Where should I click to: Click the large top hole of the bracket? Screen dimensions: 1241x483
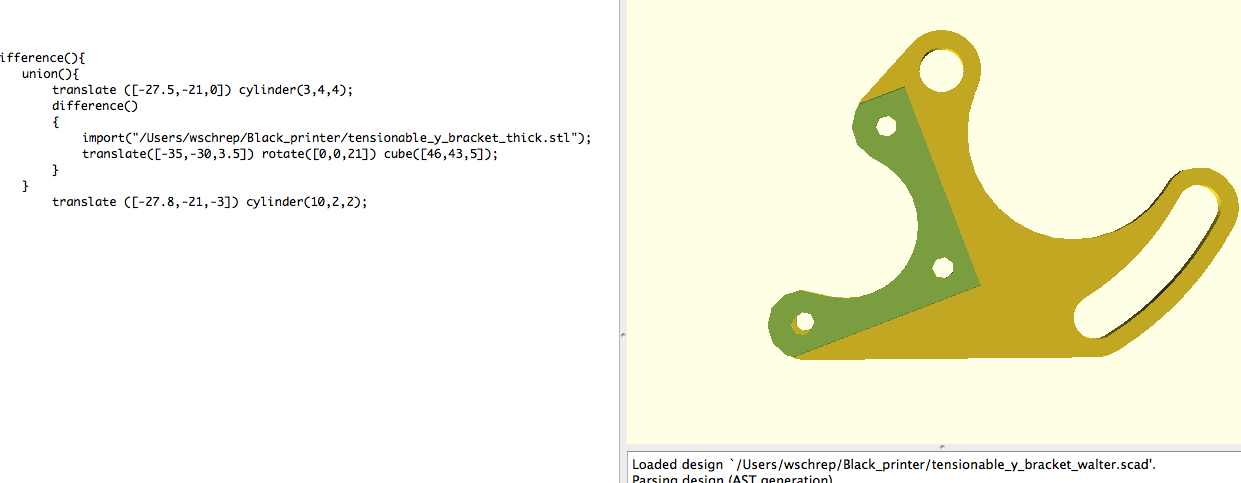point(941,70)
